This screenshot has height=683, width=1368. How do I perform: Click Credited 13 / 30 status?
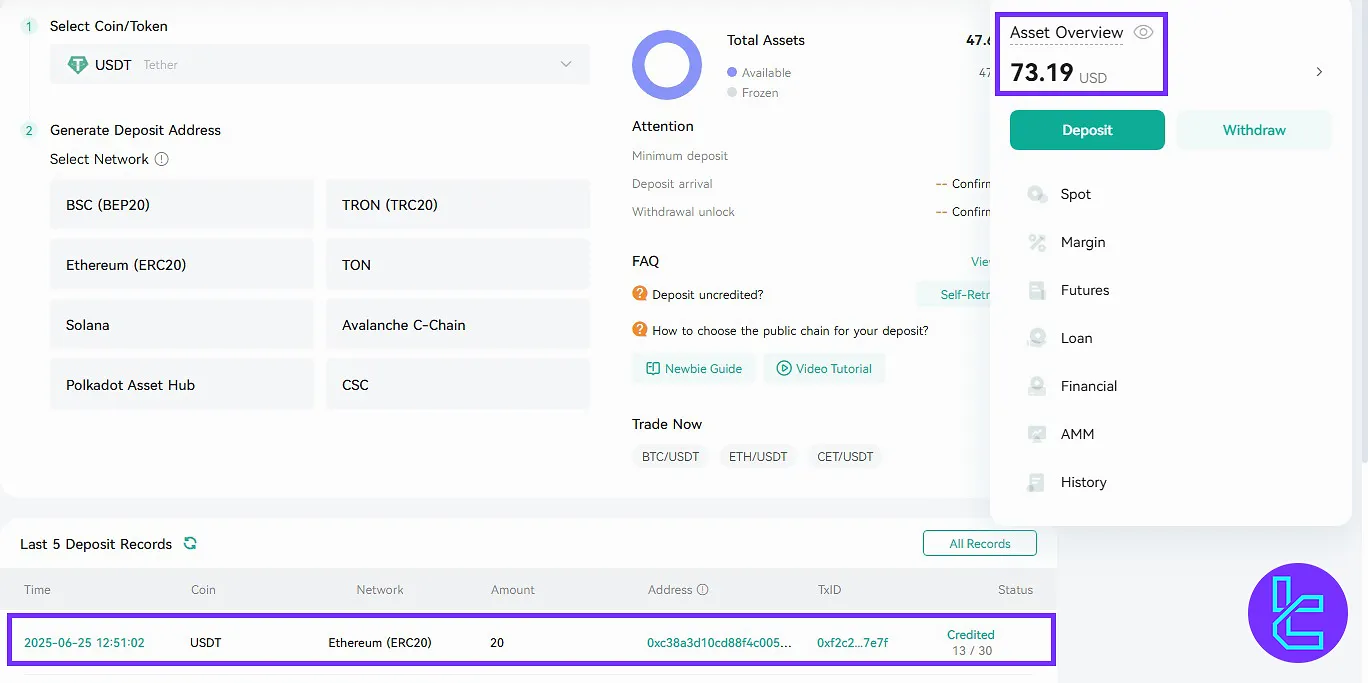(970, 643)
